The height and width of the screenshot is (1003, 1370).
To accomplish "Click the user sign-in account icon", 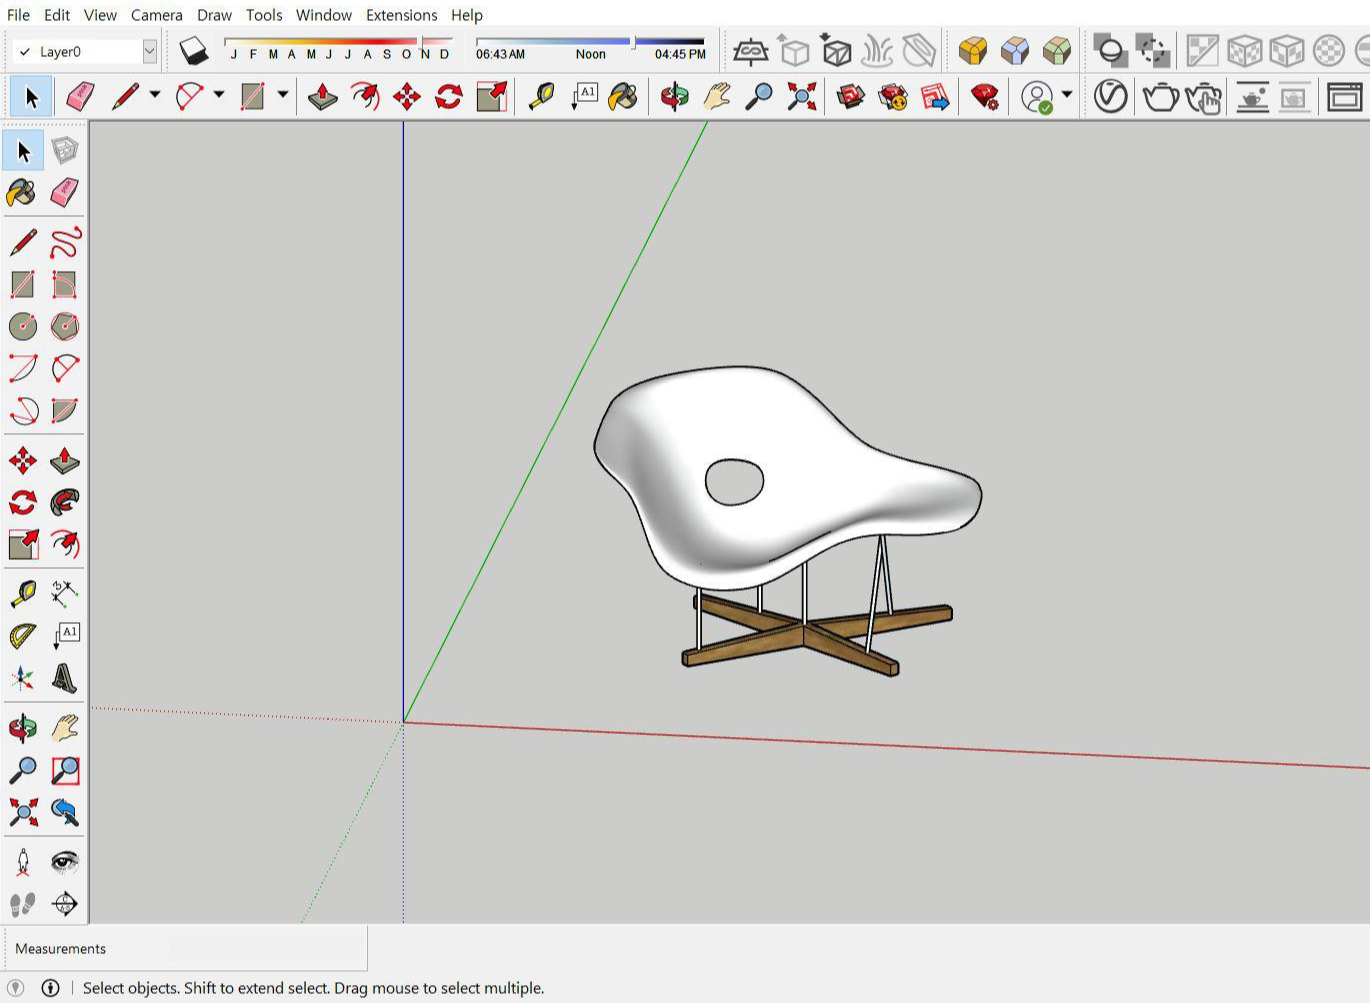I will [1038, 97].
